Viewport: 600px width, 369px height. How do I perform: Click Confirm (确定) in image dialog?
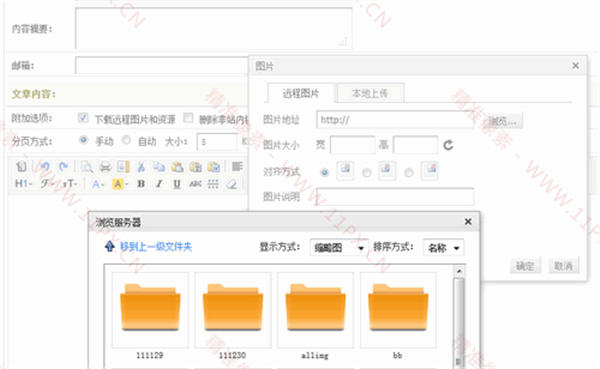pos(525,266)
